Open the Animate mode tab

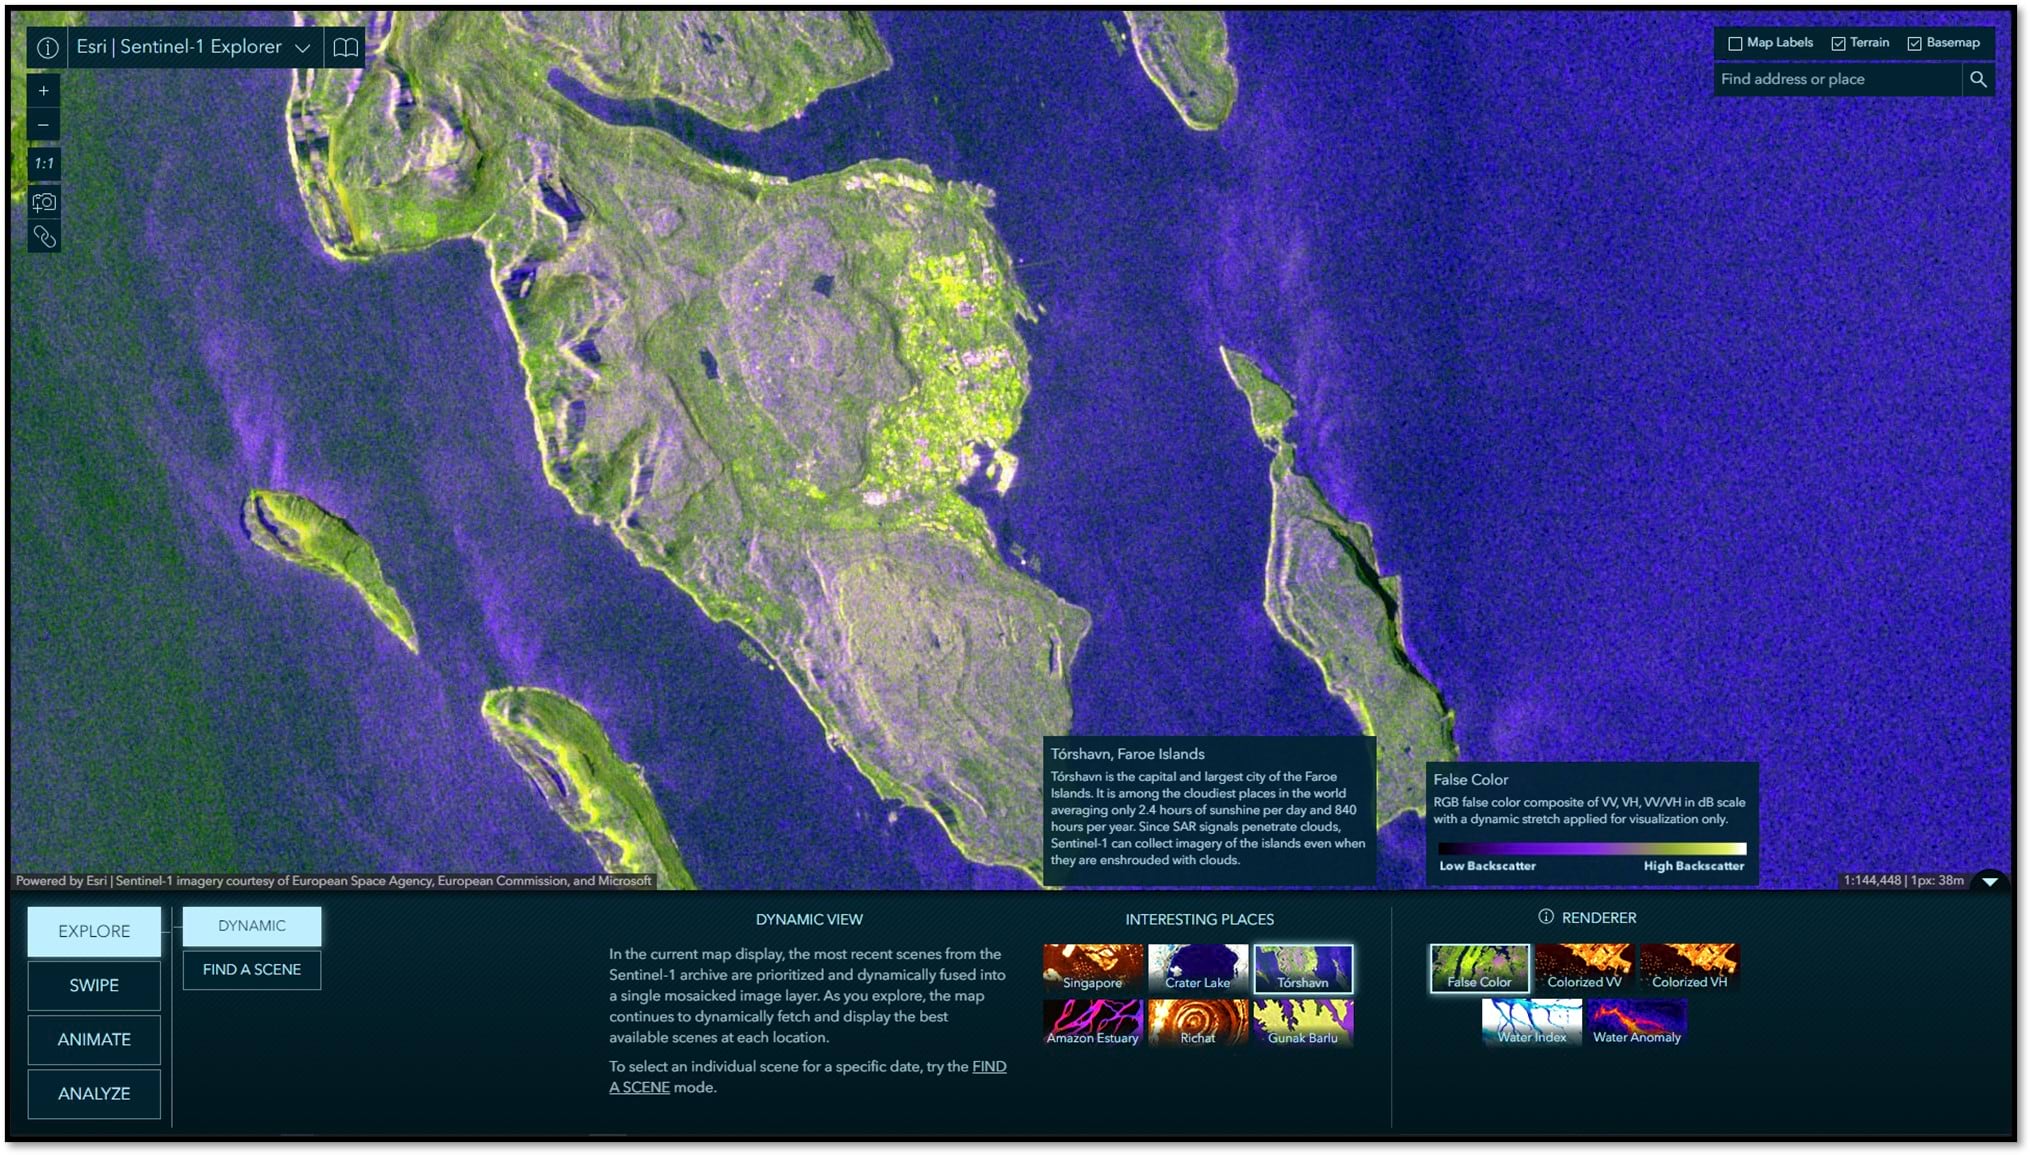pyautogui.click(x=94, y=1040)
